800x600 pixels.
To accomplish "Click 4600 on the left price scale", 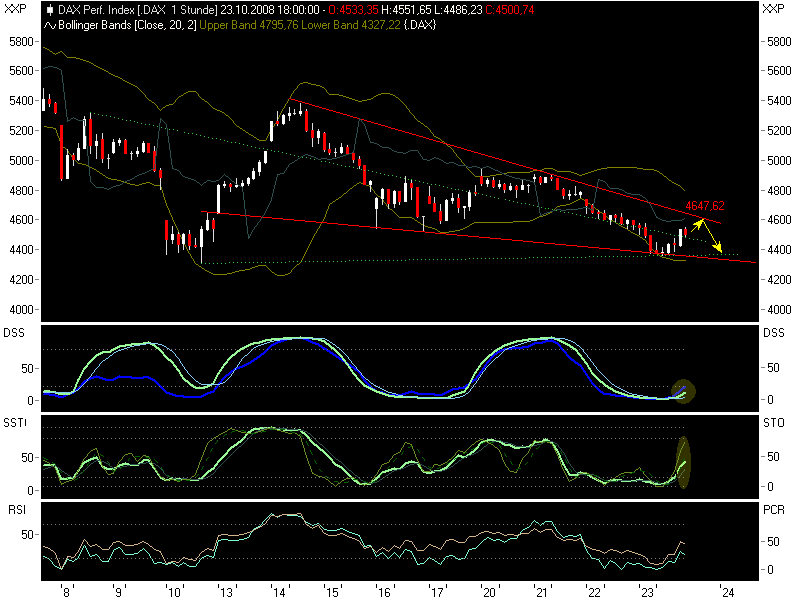I will click(21, 220).
